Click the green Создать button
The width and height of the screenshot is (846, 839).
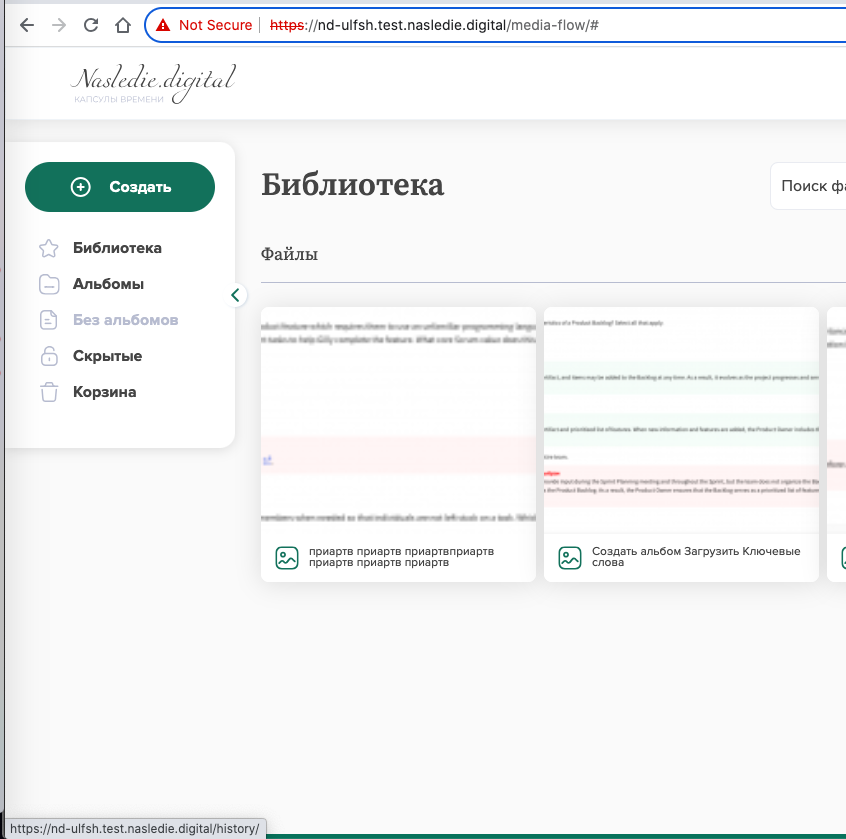point(120,187)
